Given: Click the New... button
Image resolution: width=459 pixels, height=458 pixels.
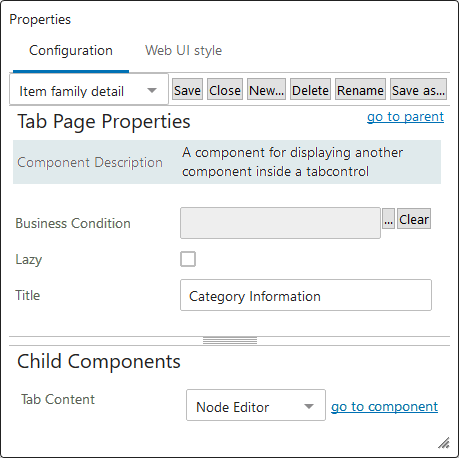Looking at the screenshot, I should 266,89.
